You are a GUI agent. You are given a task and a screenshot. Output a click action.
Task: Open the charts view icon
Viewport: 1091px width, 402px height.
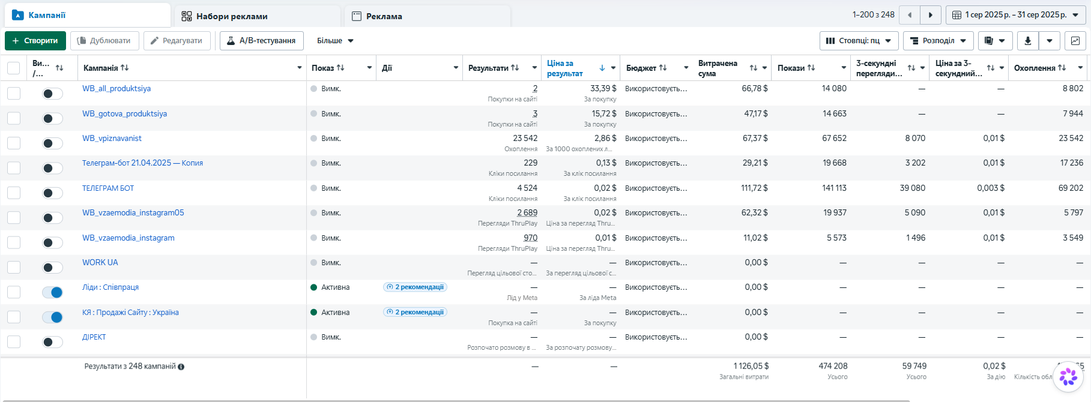coord(1074,41)
